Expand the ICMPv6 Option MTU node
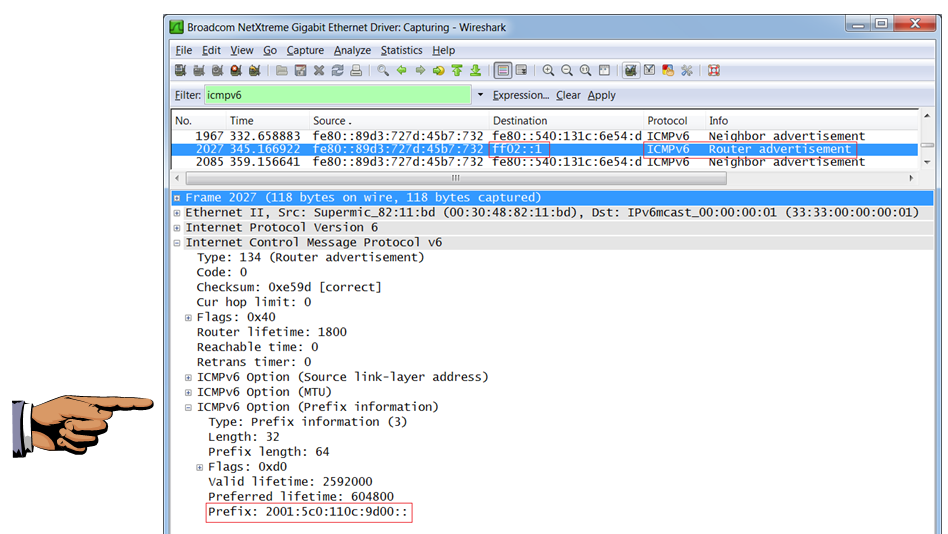 click(x=189, y=392)
